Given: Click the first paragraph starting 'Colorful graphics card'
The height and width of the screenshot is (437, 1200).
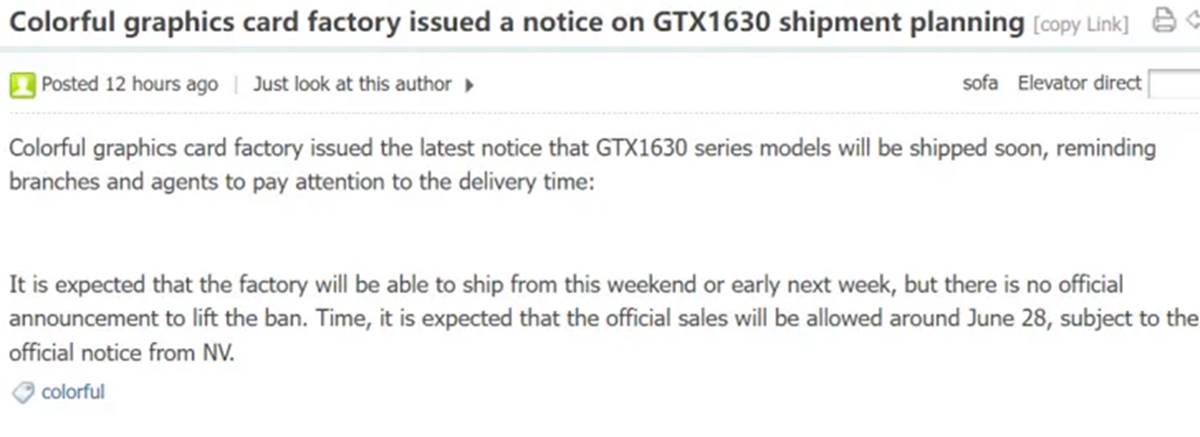Looking at the screenshot, I should tap(582, 166).
